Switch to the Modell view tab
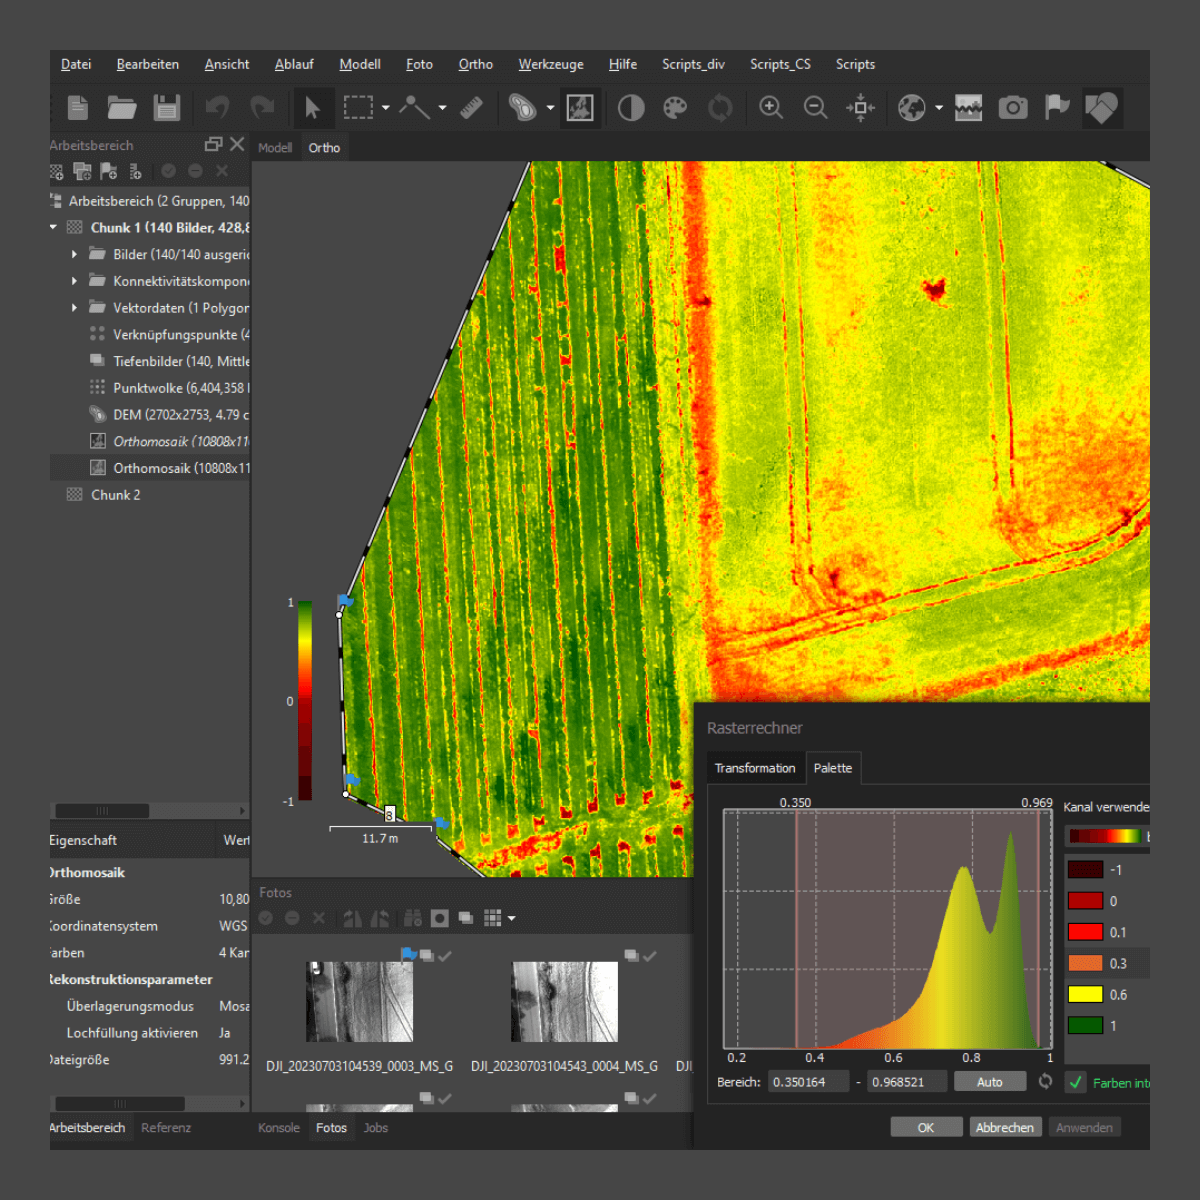The height and width of the screenshot is (1200, 1200). click(x=275, y=147)
